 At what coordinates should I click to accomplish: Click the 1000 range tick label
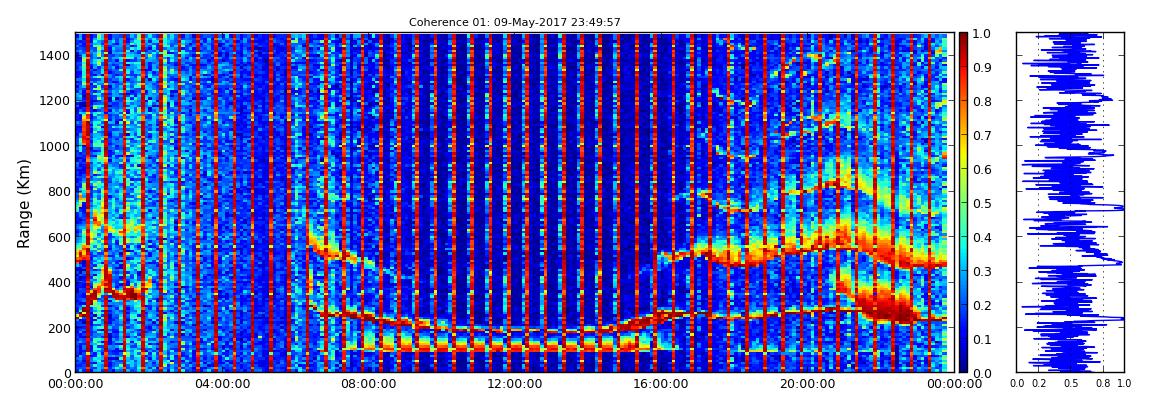coord(56,146)
